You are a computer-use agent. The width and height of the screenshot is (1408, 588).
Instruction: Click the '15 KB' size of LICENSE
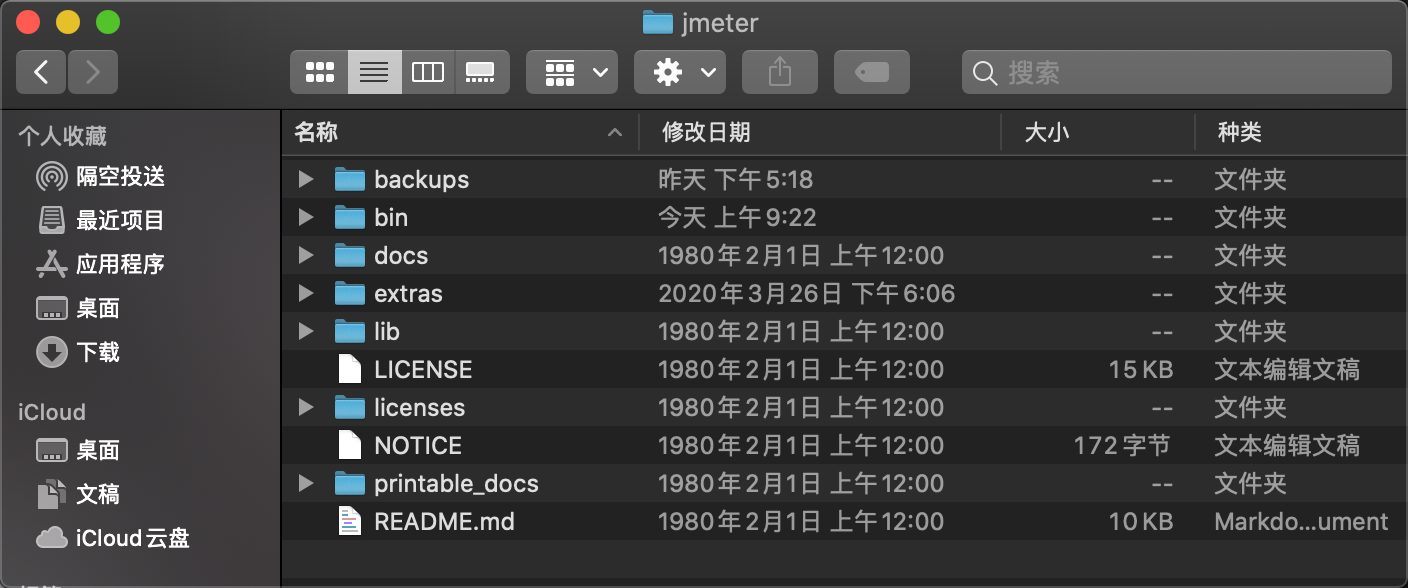tap(1141, 370)
